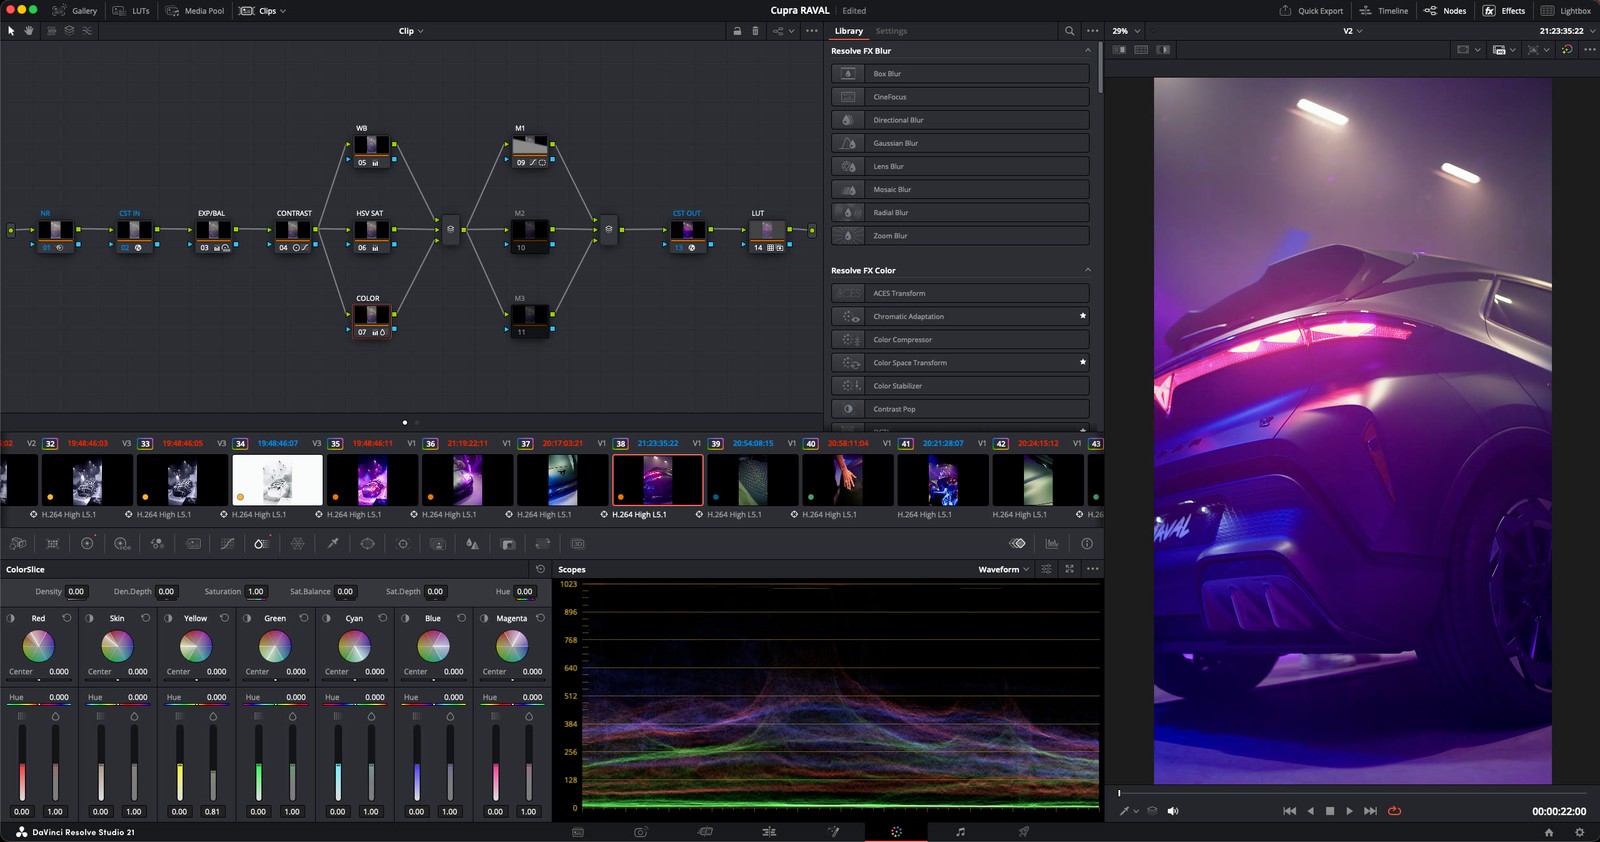
Task: Open the Keyframes panel
Action: tap(1017, 543)
